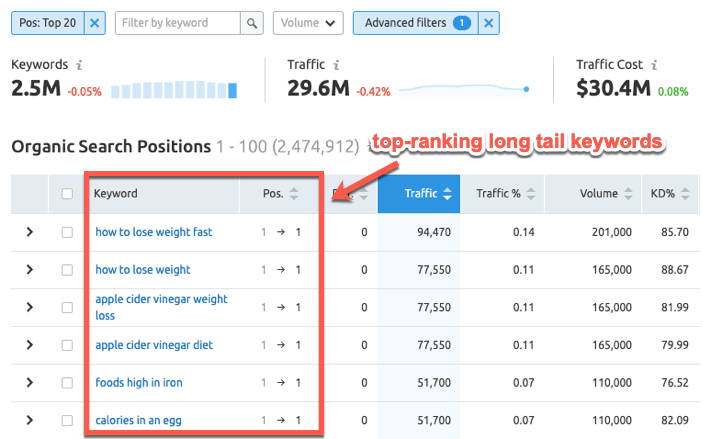Viewport: 703px width, 439px height.
Task: Click the Organic Search Positions heading
Action: tap(111, 147)
